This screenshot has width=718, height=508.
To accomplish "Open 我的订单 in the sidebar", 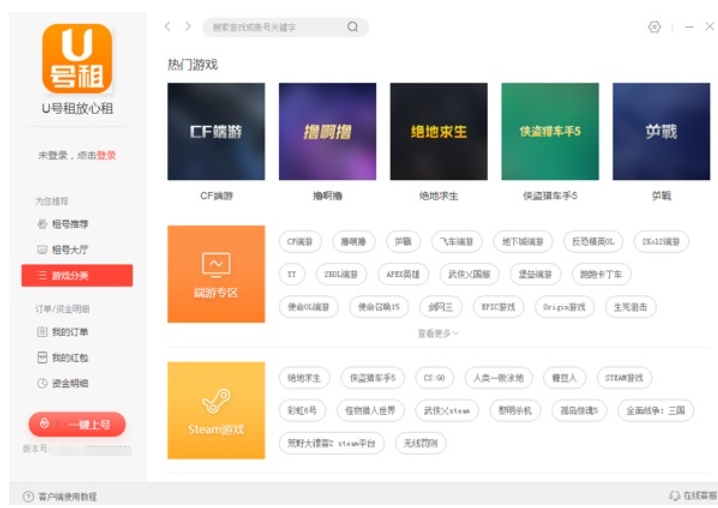I will pos(63,332).
